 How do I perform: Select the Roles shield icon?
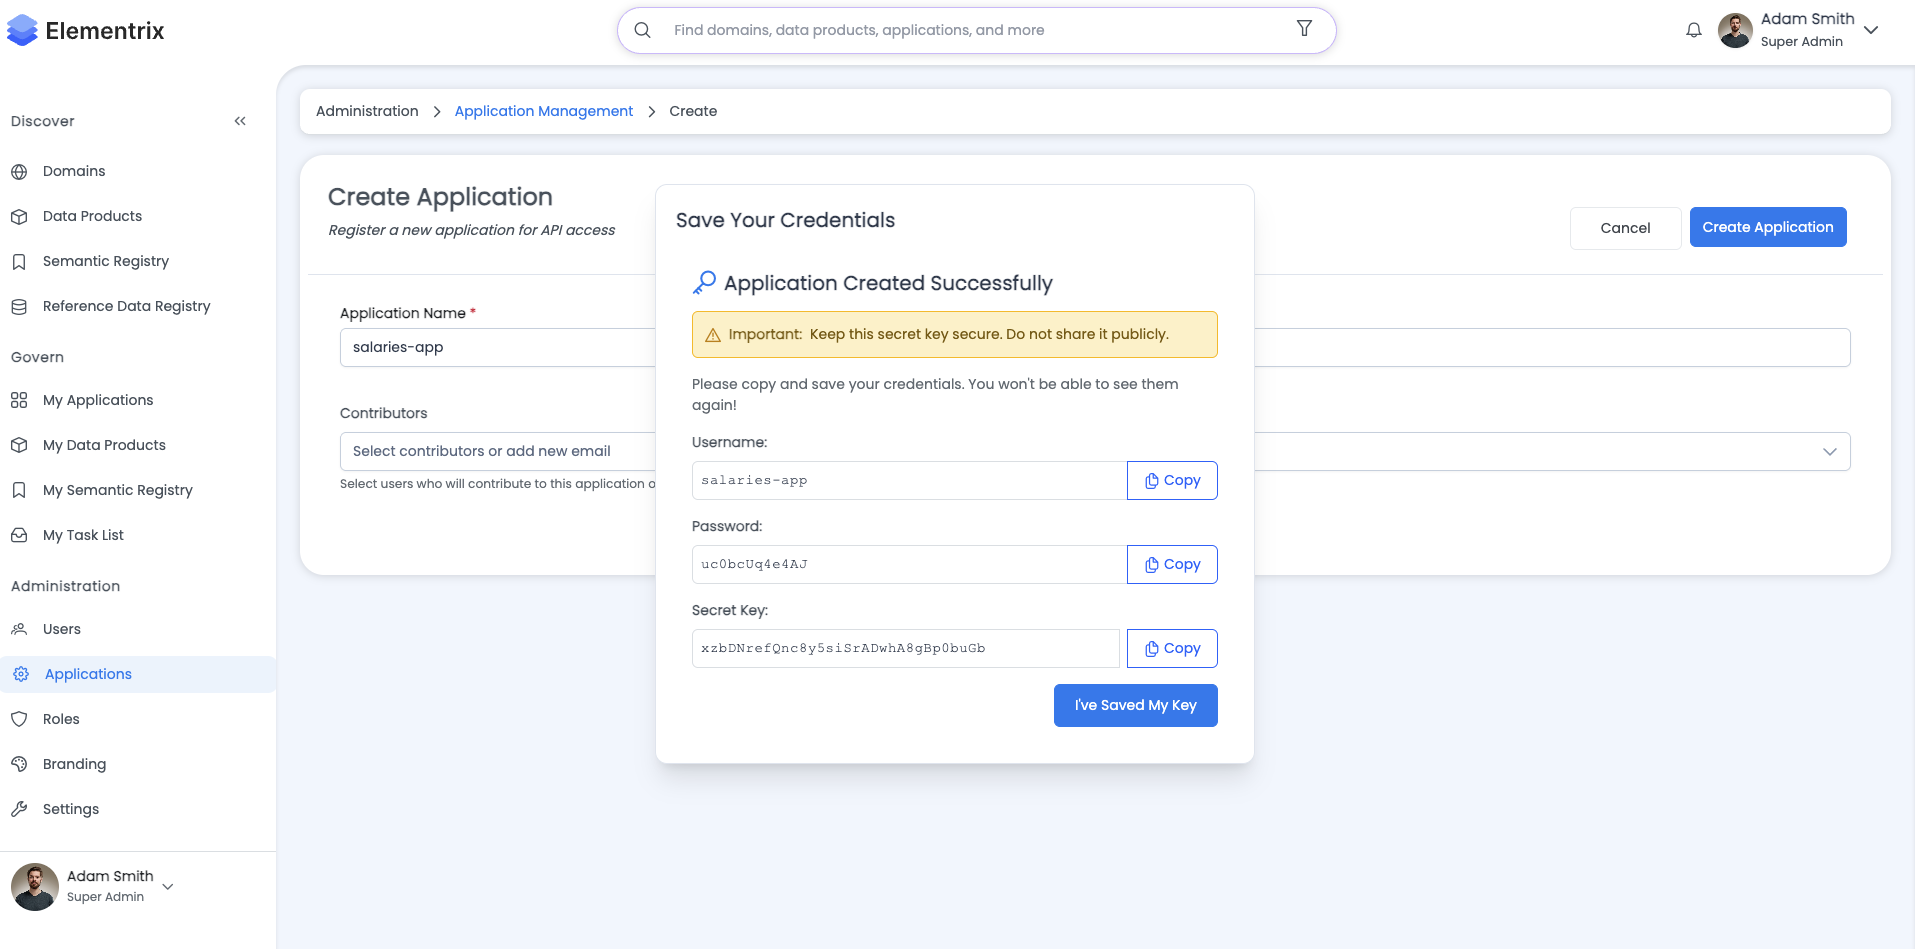19,718
